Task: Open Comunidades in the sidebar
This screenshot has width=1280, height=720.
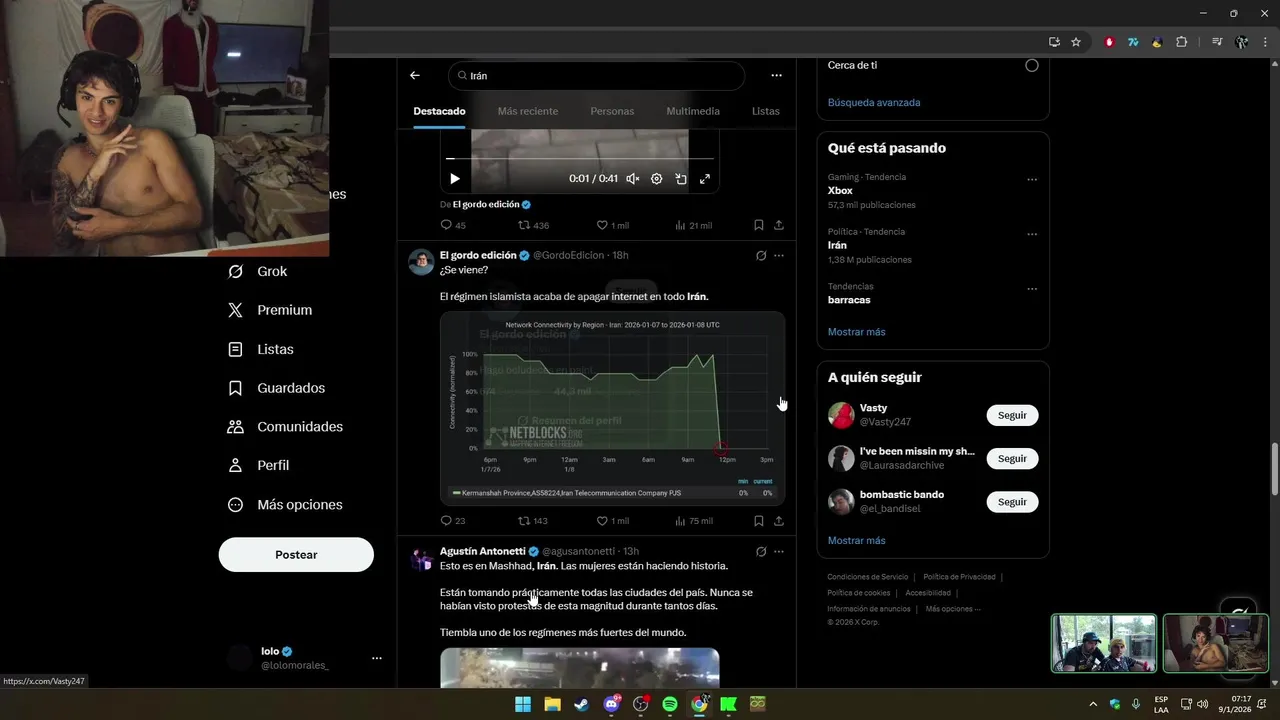Action: 285,427
